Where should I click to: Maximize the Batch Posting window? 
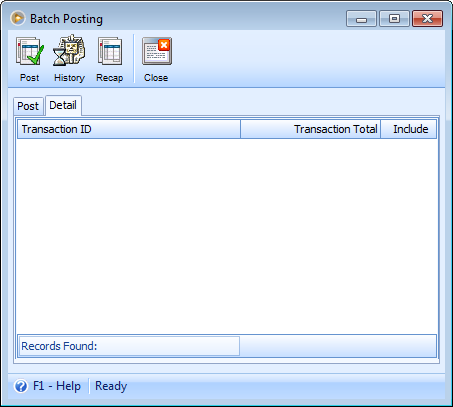point(394,18)
